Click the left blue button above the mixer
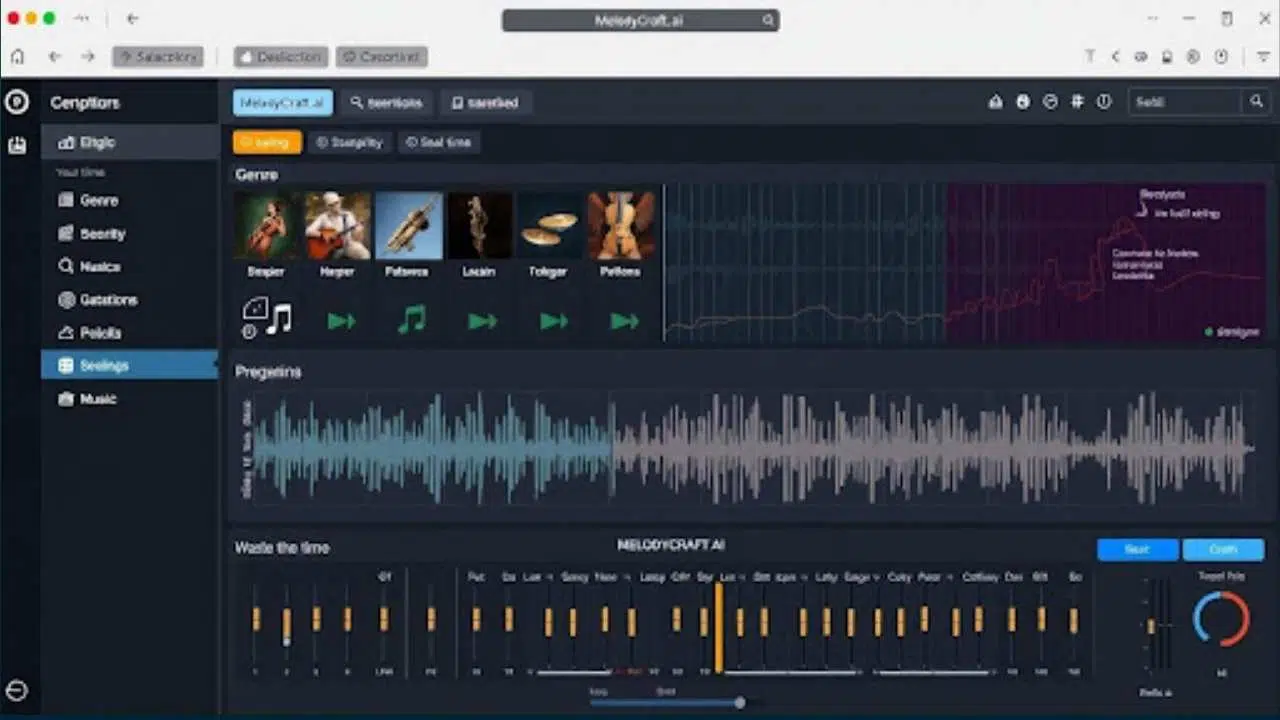This screenshot has height=720, width=1280. [x=1138, y=549]
